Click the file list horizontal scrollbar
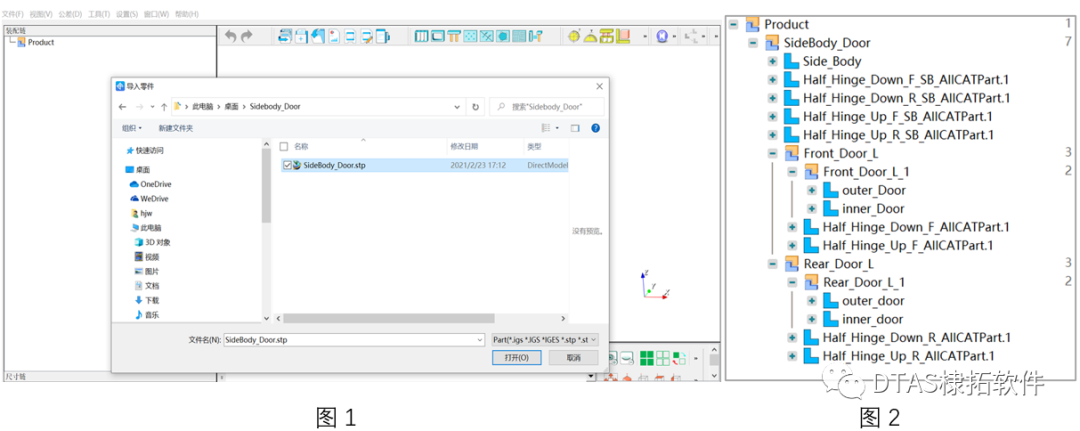Image resolution: width=1080 pixels, height=431 pixels. pyautogui.click(x=388, y=319)
